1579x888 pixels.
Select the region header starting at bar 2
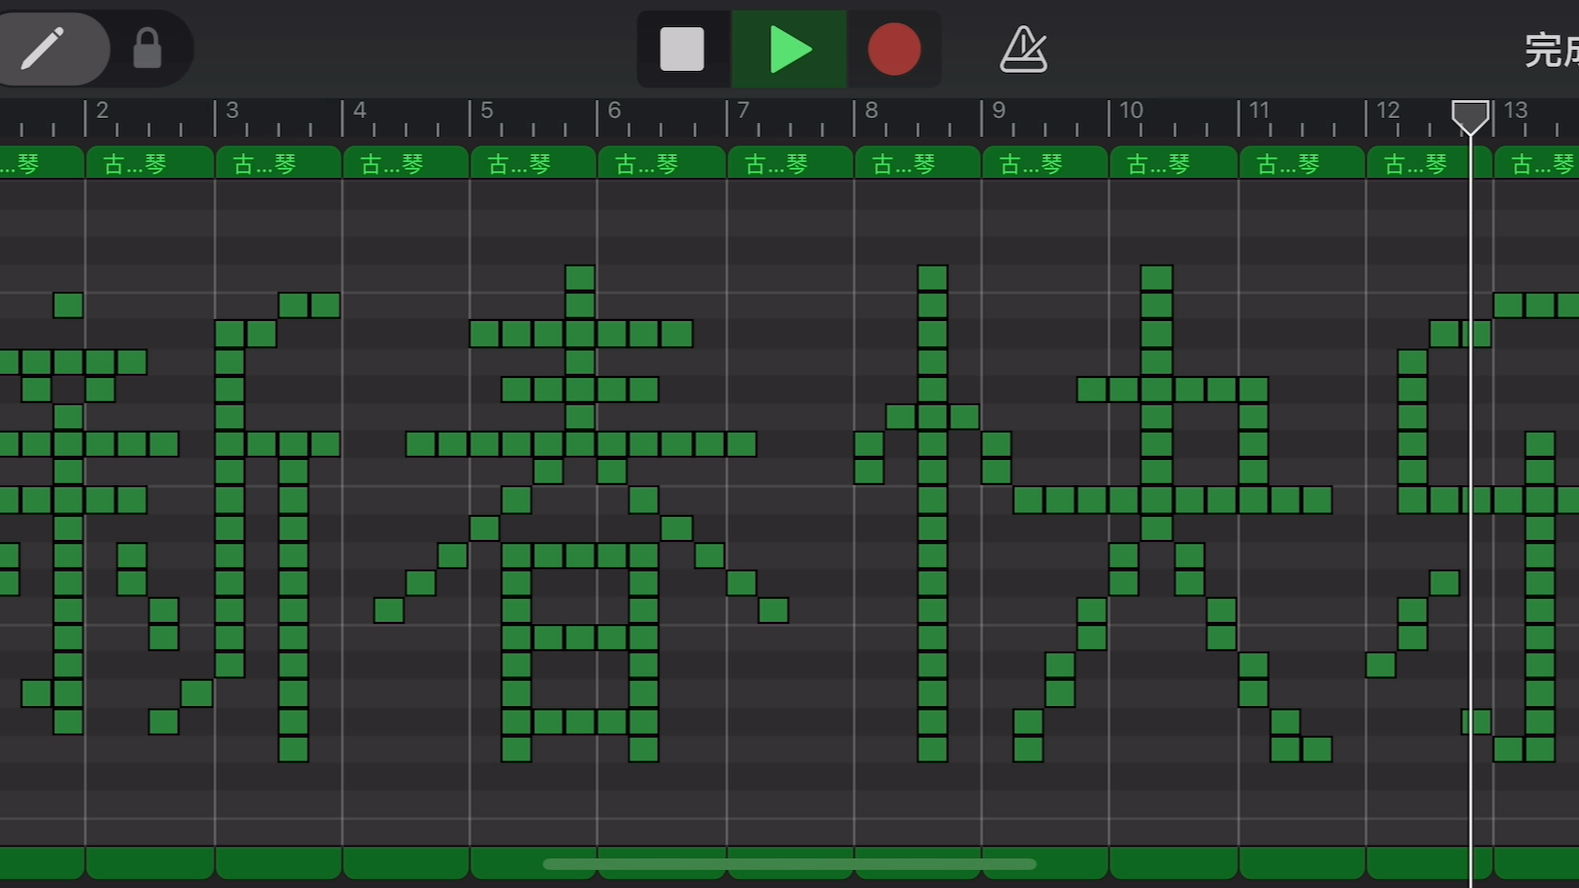150,163
